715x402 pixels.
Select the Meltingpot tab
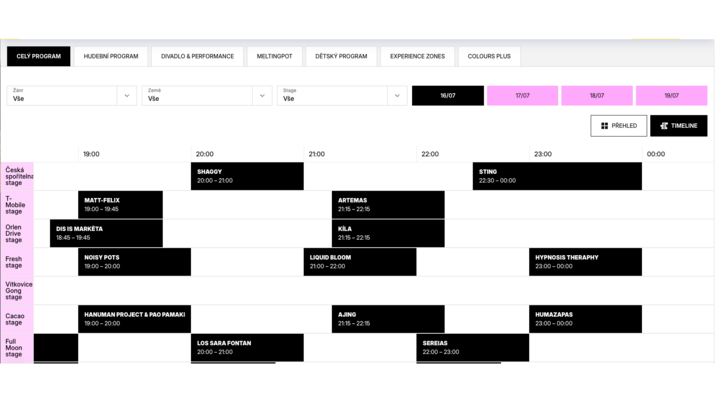pos(274,56)
